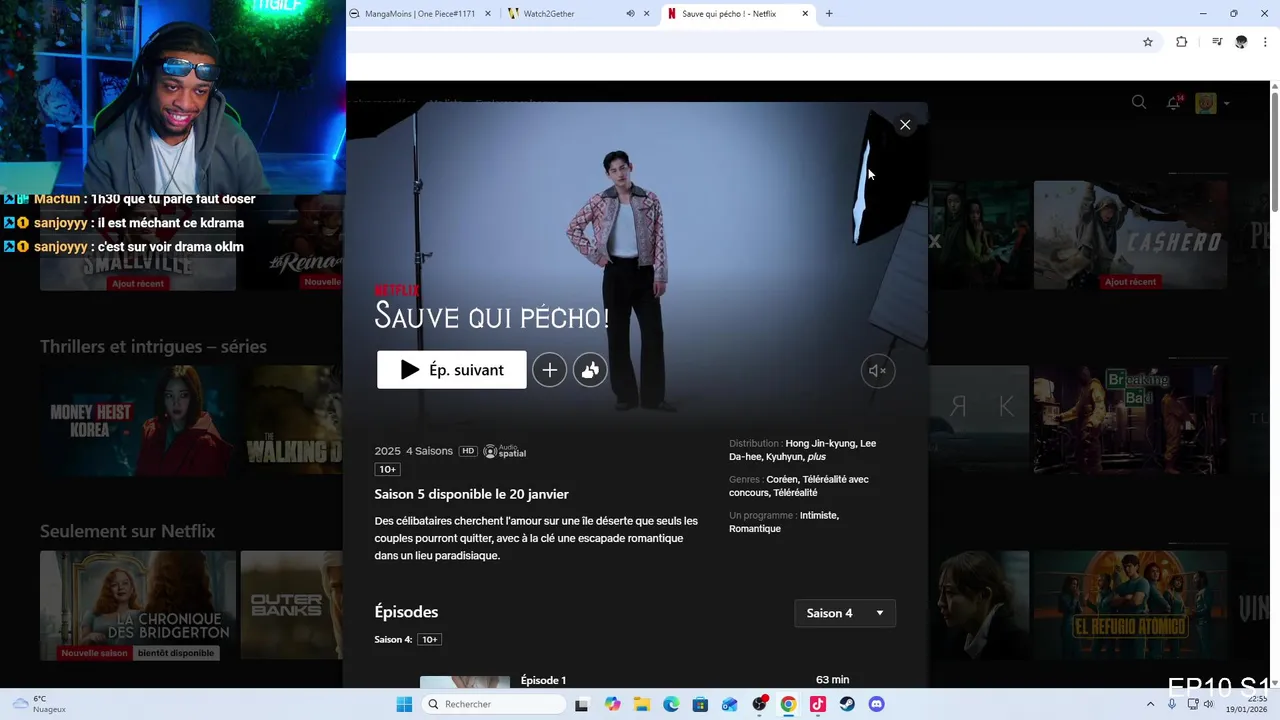Bookmark this page with star icon
Image resolution: width=1280 pixels, height=720 pixels.
coord(1148,42)
